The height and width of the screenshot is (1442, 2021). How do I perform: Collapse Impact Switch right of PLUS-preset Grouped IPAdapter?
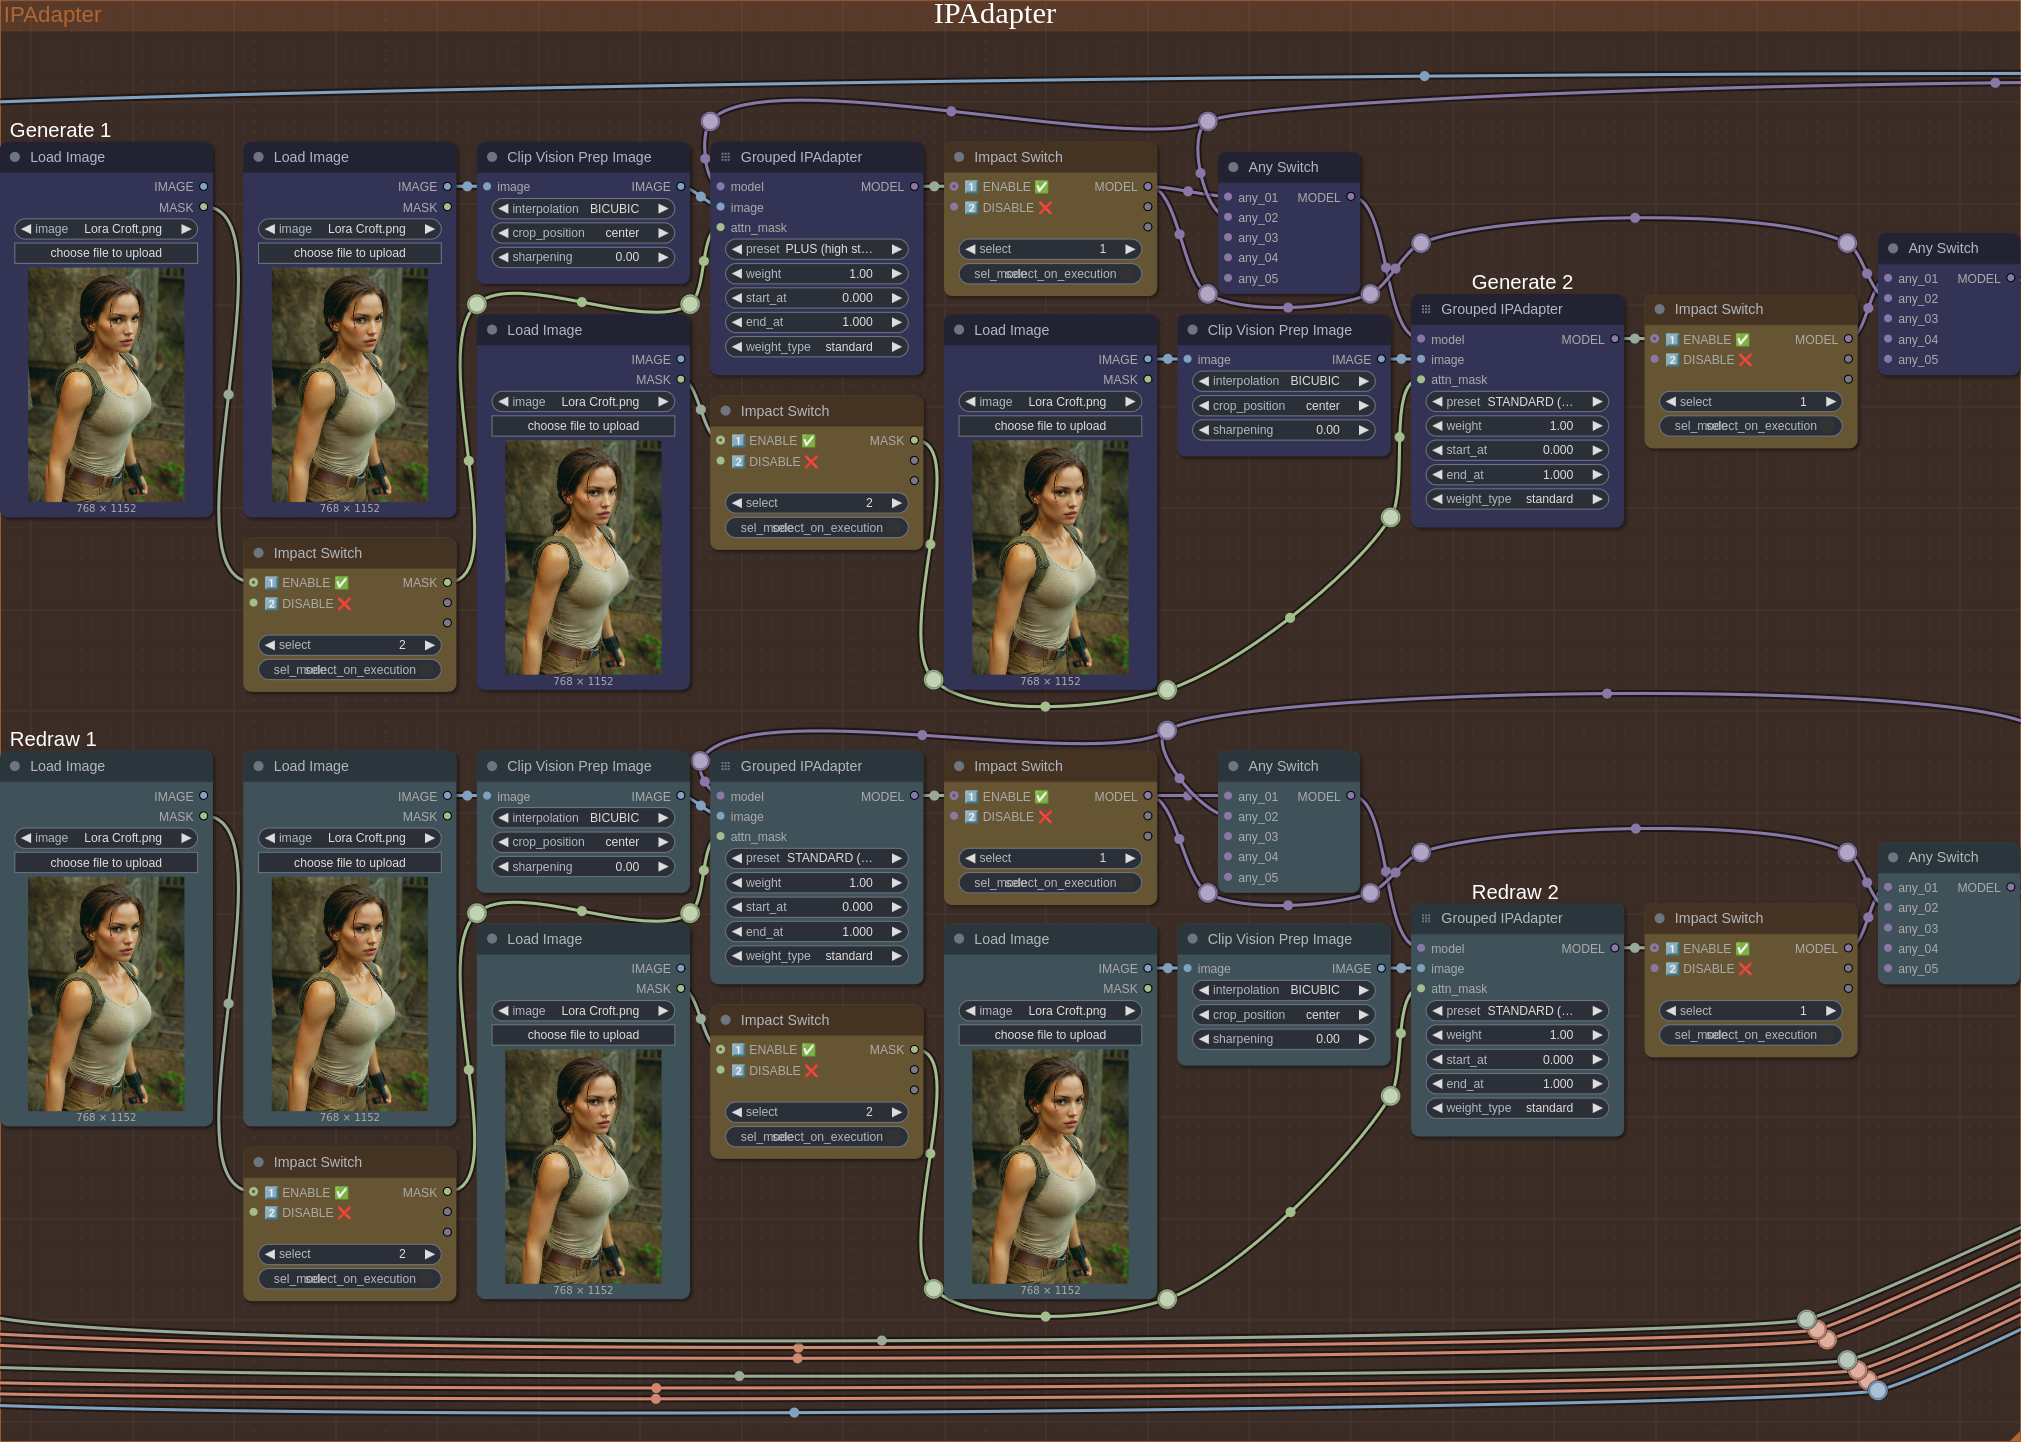point(959,157)
